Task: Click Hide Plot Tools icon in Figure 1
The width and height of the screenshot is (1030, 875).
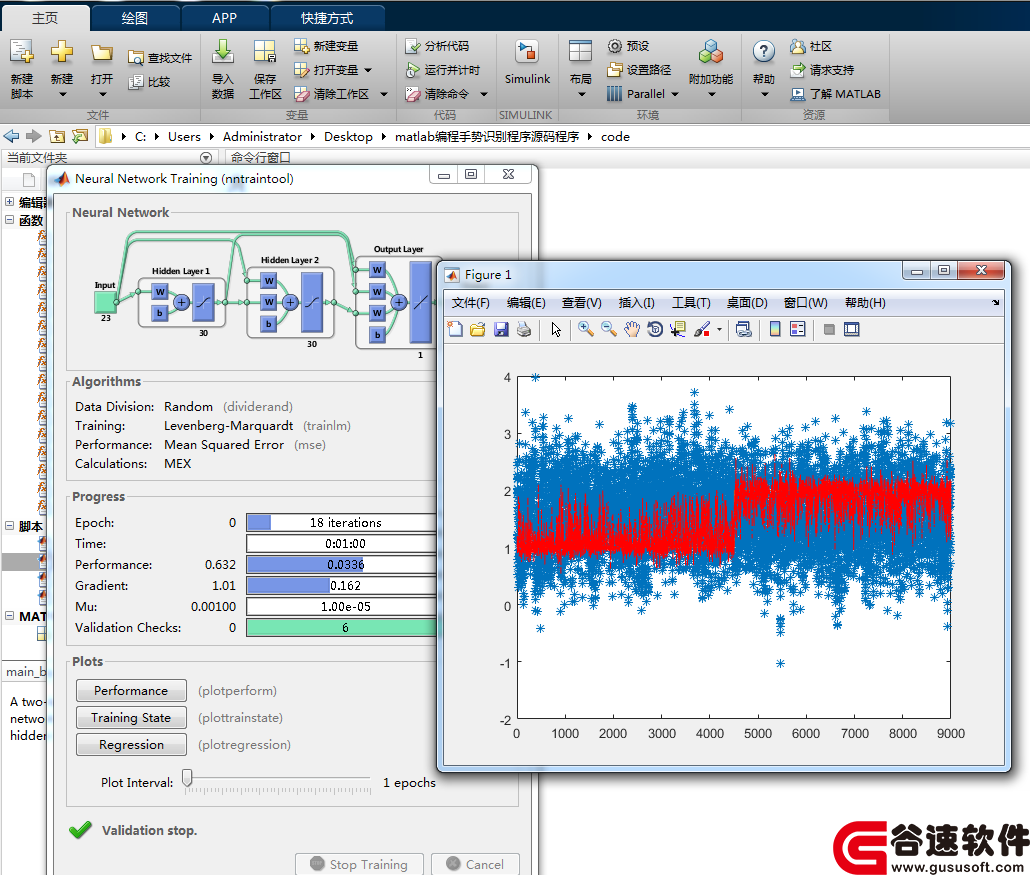Action: [x=829, y=329]
